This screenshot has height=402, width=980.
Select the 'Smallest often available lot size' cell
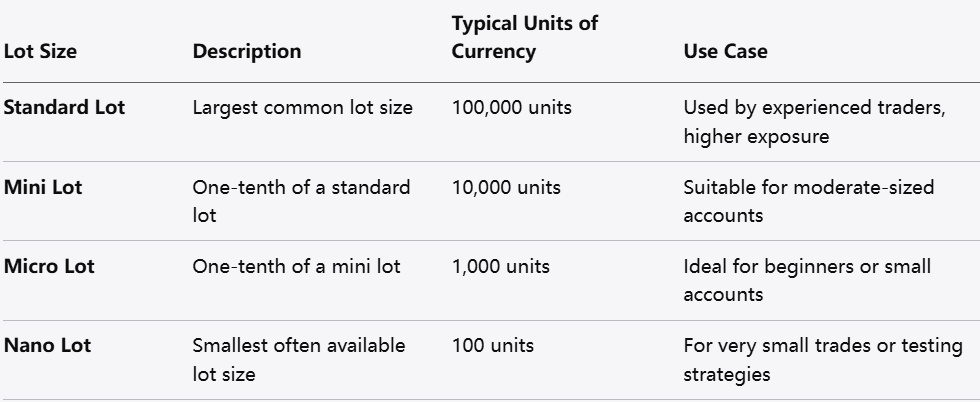pos(298,360)
